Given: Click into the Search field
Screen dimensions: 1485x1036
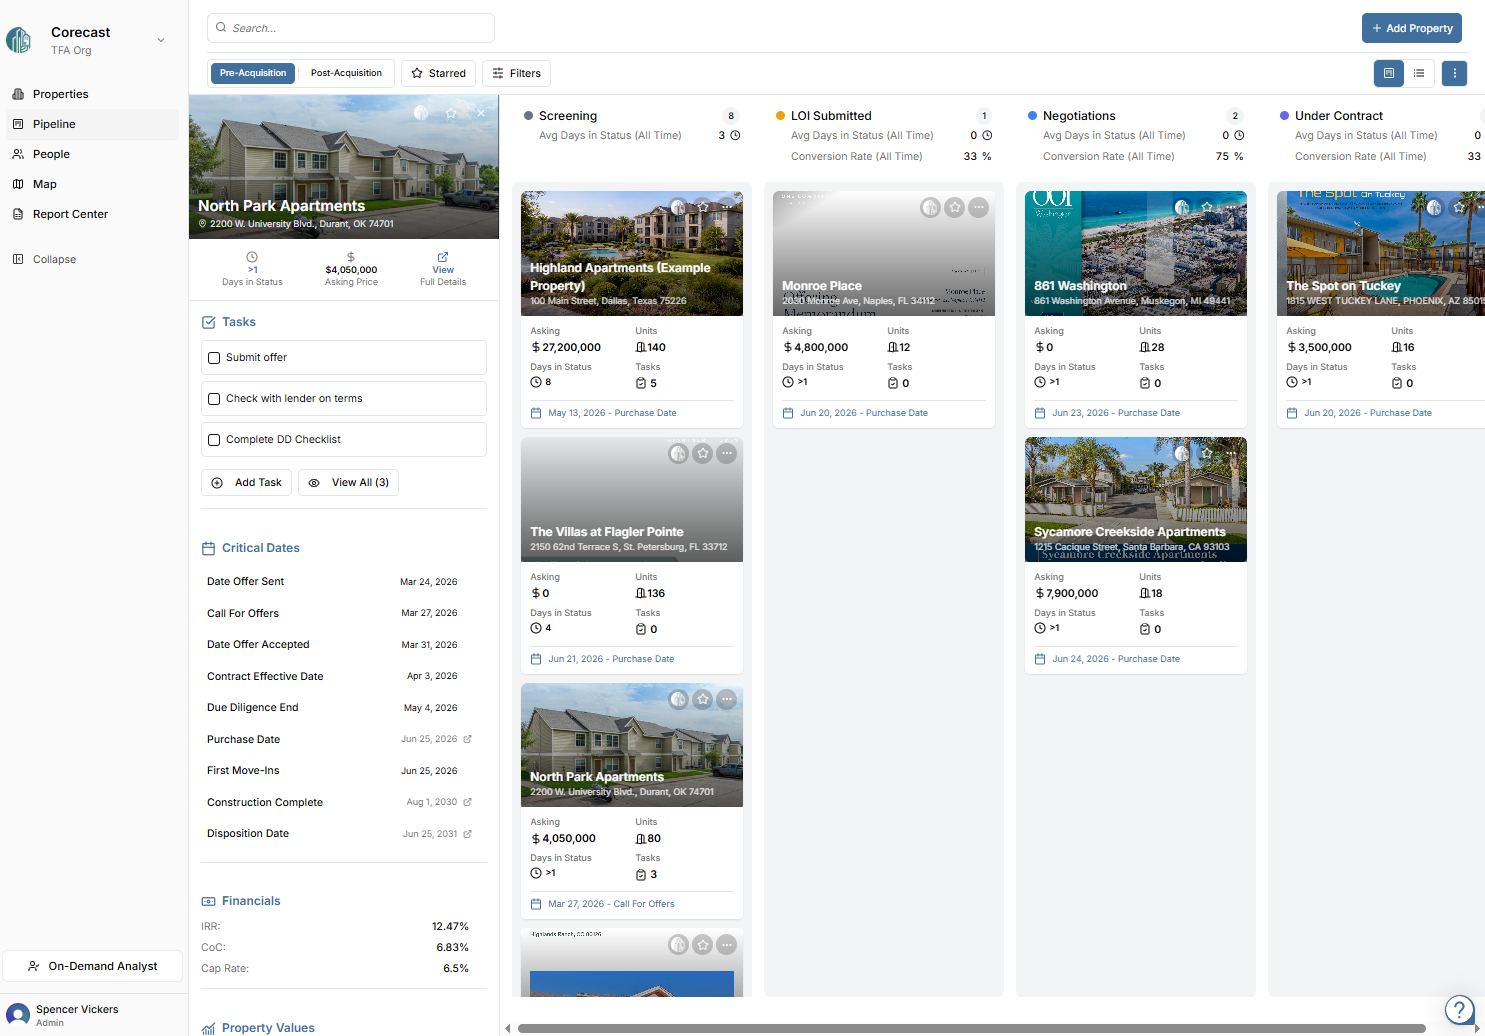Looking at the screenshot, I should pyautogui.click(x=351, y=28).
